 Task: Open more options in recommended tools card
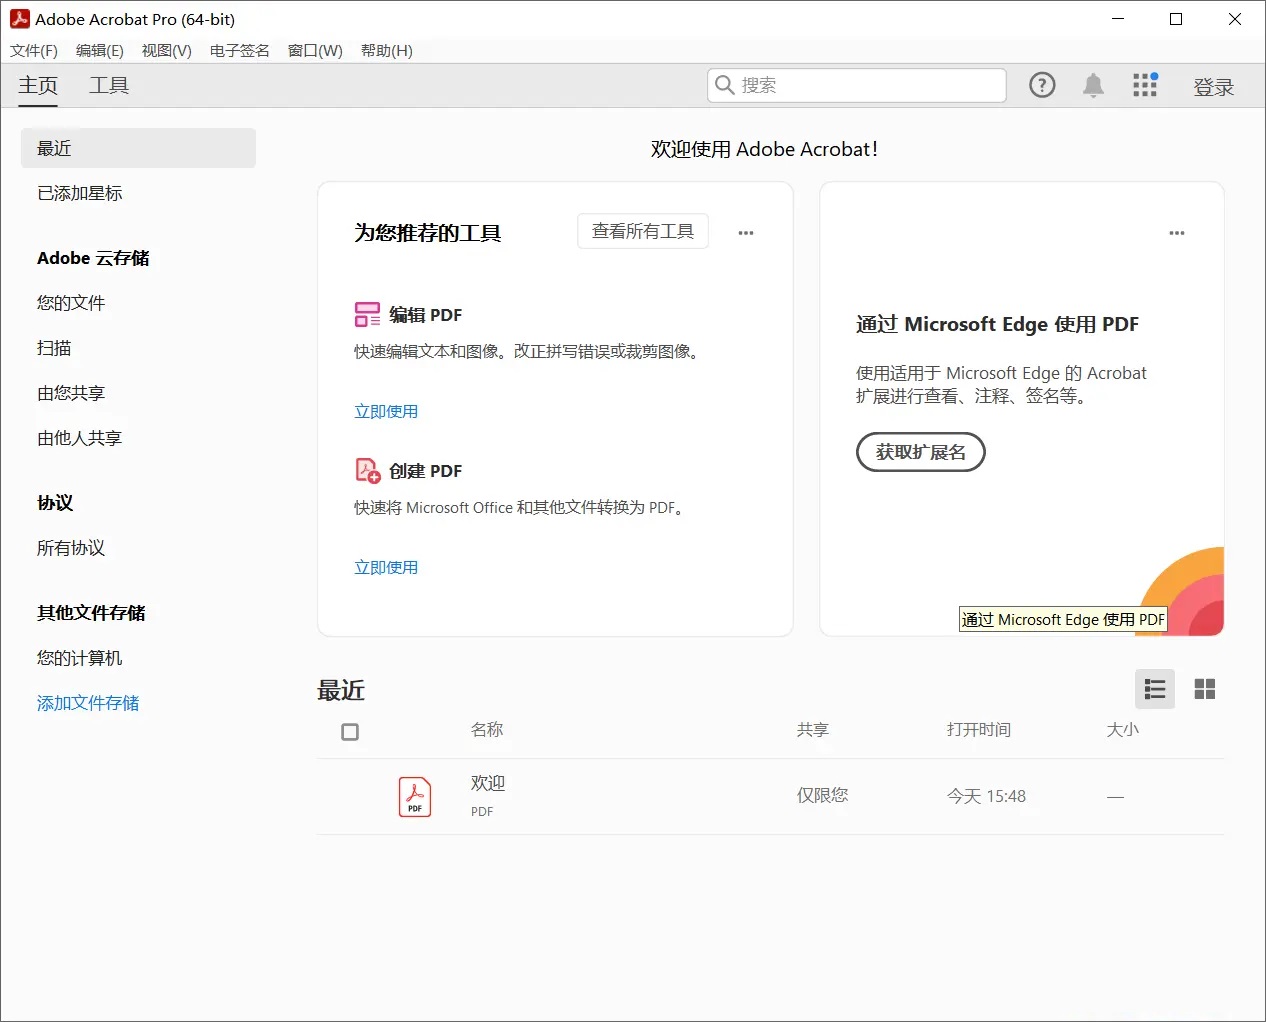pyautogui.click(x=746, y=233)
